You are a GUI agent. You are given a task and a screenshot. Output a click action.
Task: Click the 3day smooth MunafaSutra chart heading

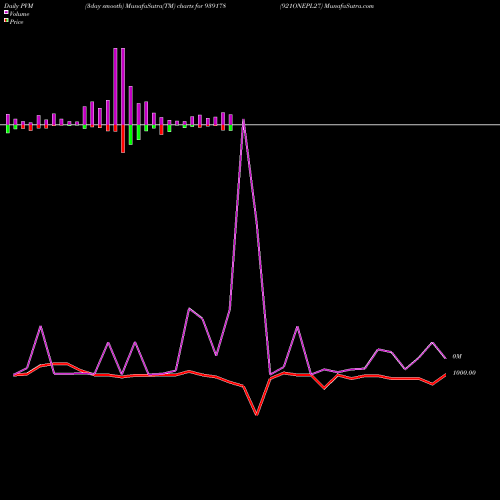pos(155,6)
